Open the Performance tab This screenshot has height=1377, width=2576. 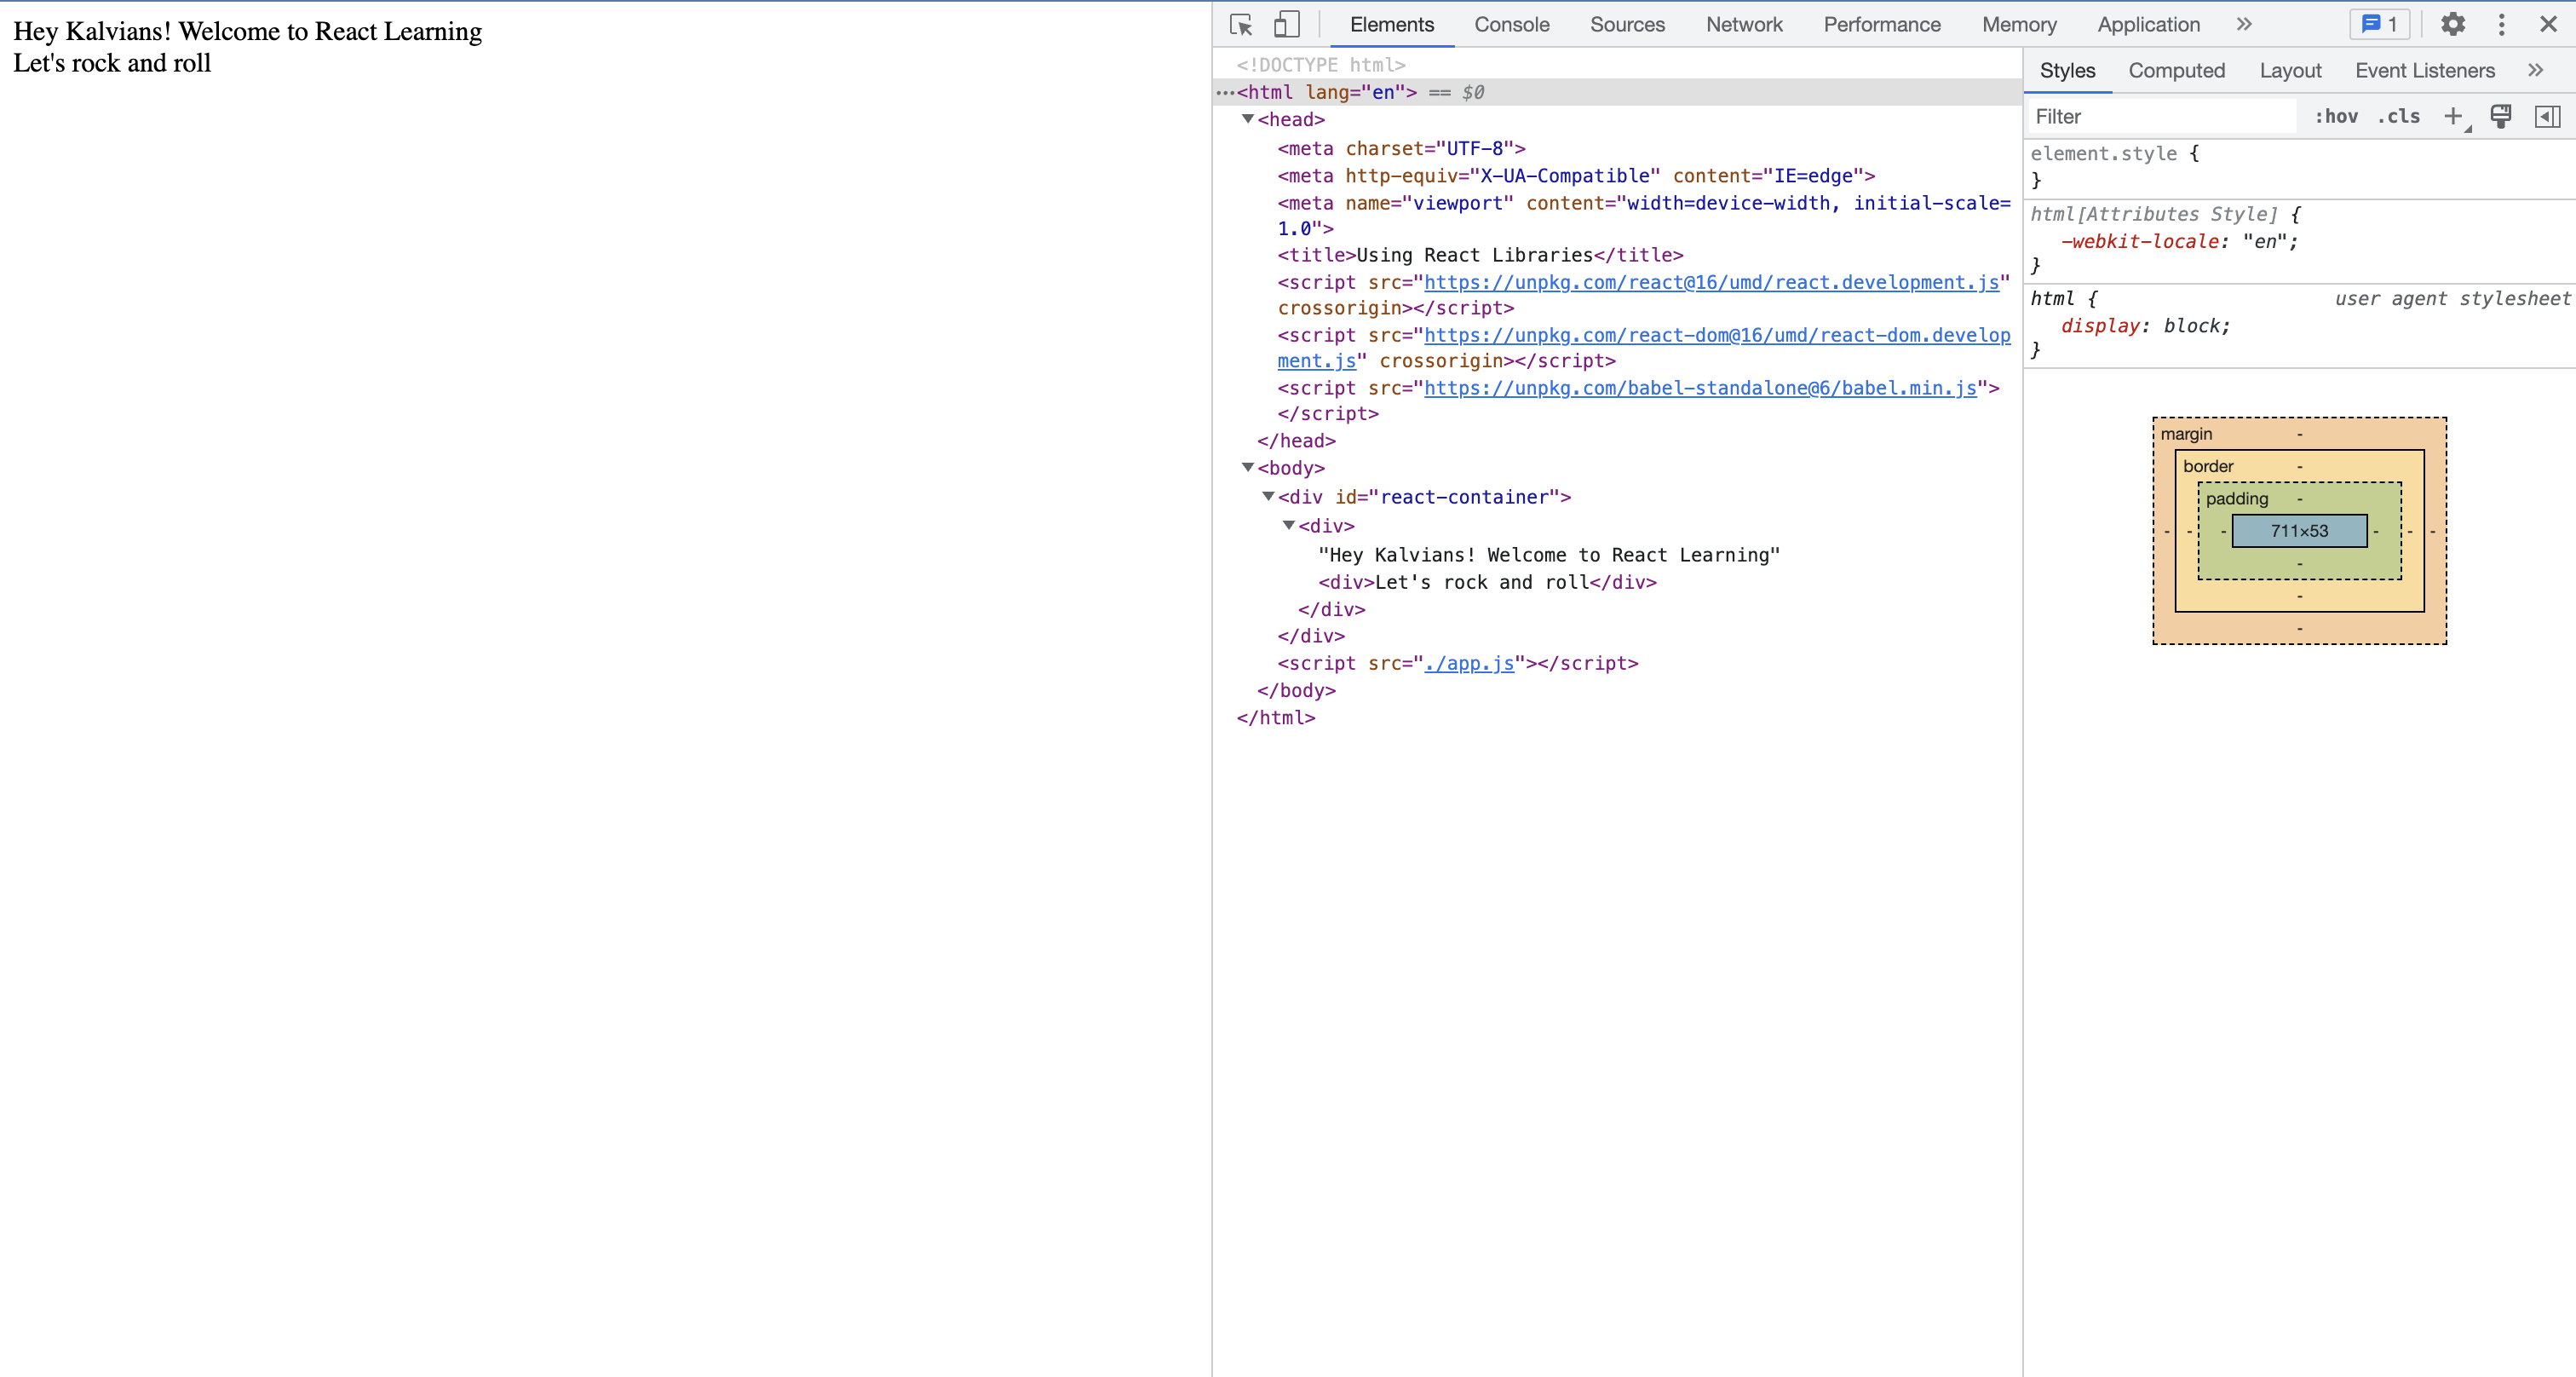pos(1881,25)
